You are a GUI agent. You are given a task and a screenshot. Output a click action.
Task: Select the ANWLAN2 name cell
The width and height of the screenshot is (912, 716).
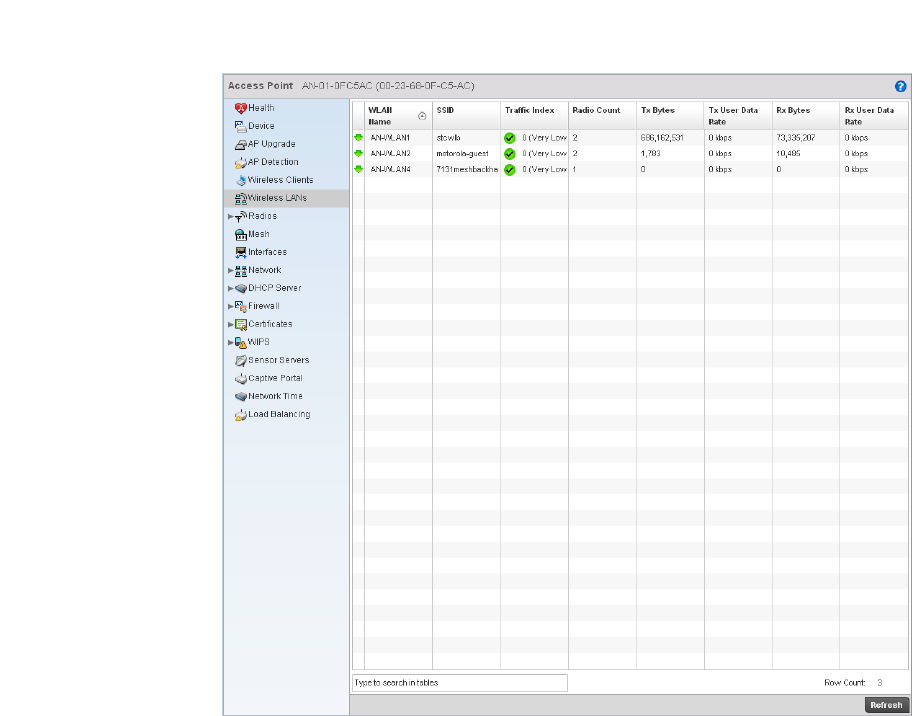[390, 154]
